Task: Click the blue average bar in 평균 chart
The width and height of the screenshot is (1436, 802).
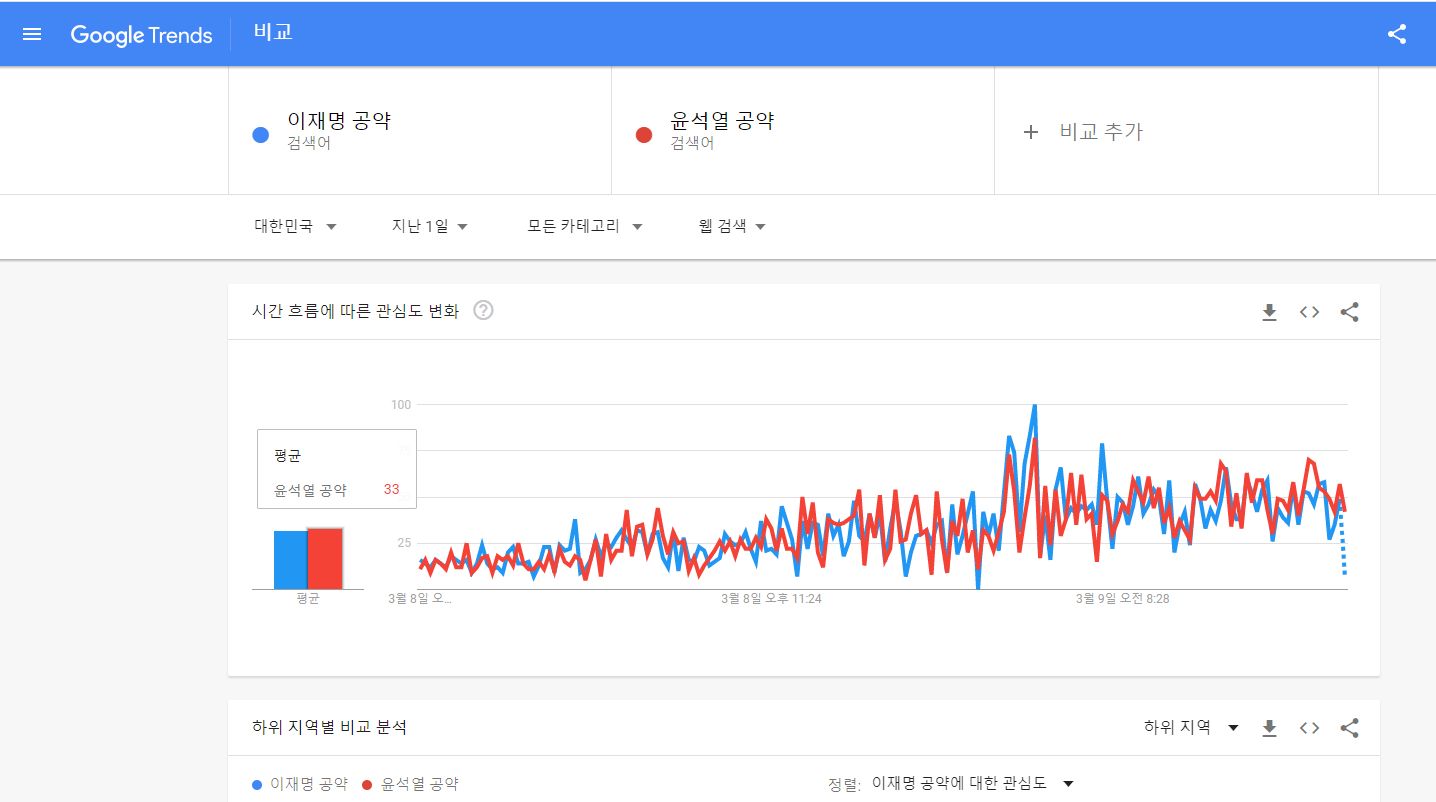Action: pyautogui.click(x=290, y=560)
